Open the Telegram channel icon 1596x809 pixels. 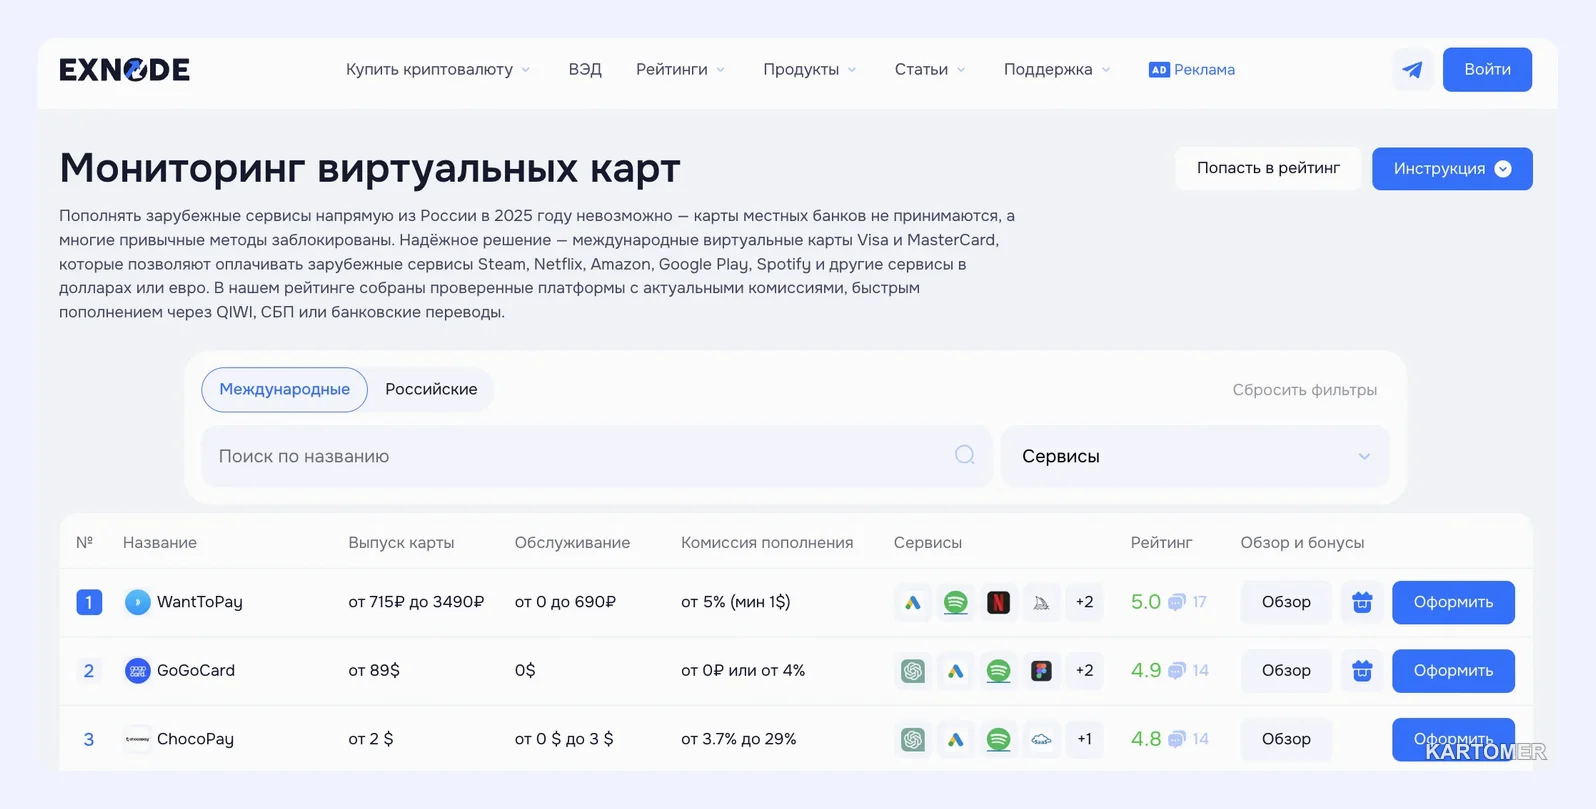click(1413, 69)
